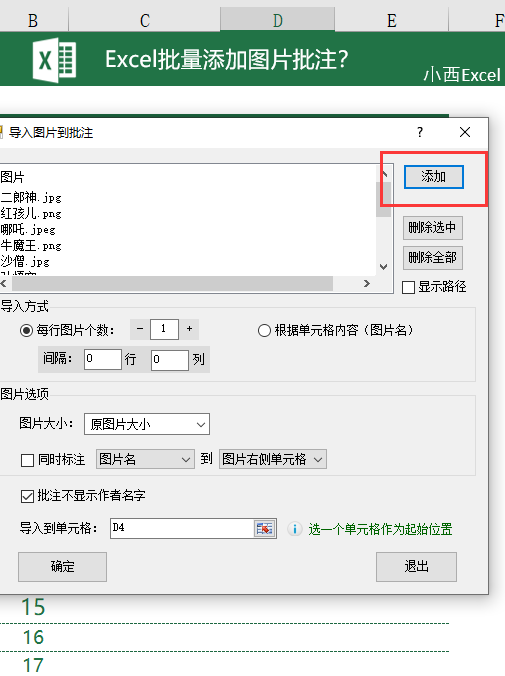
Task: Select 每行图片个数 radio option
Action: 26,331
